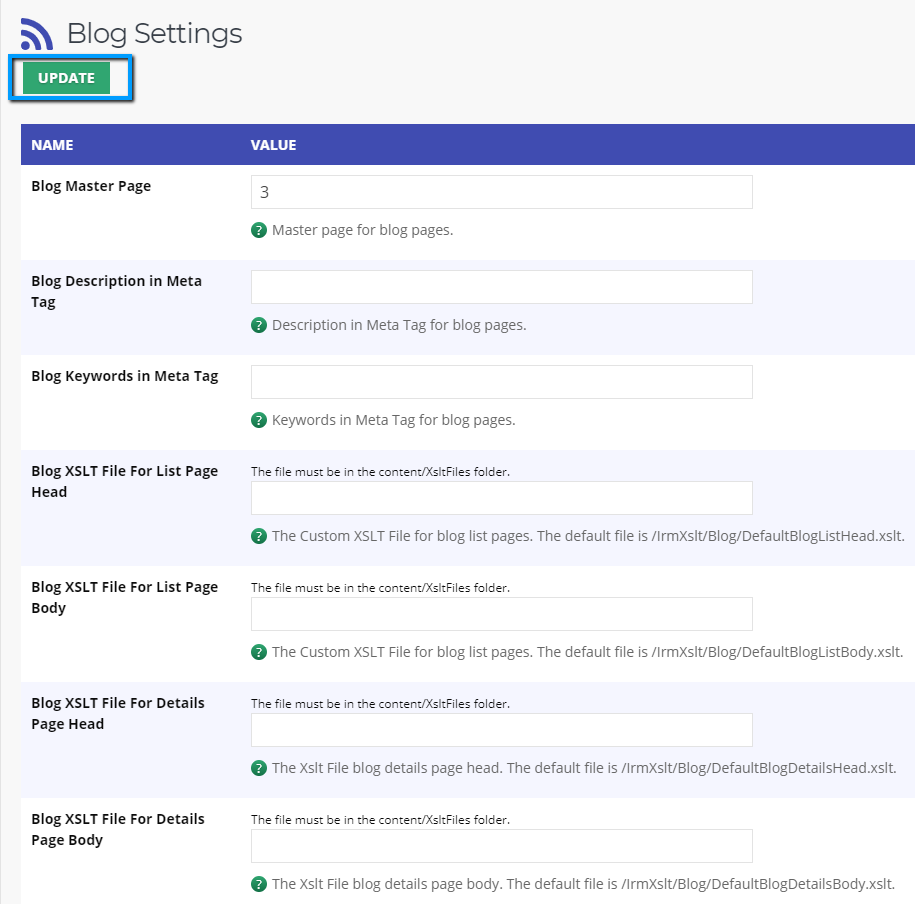
Task: Click help icon beside Description in Meta Tag
Action: tap(259, 325)
